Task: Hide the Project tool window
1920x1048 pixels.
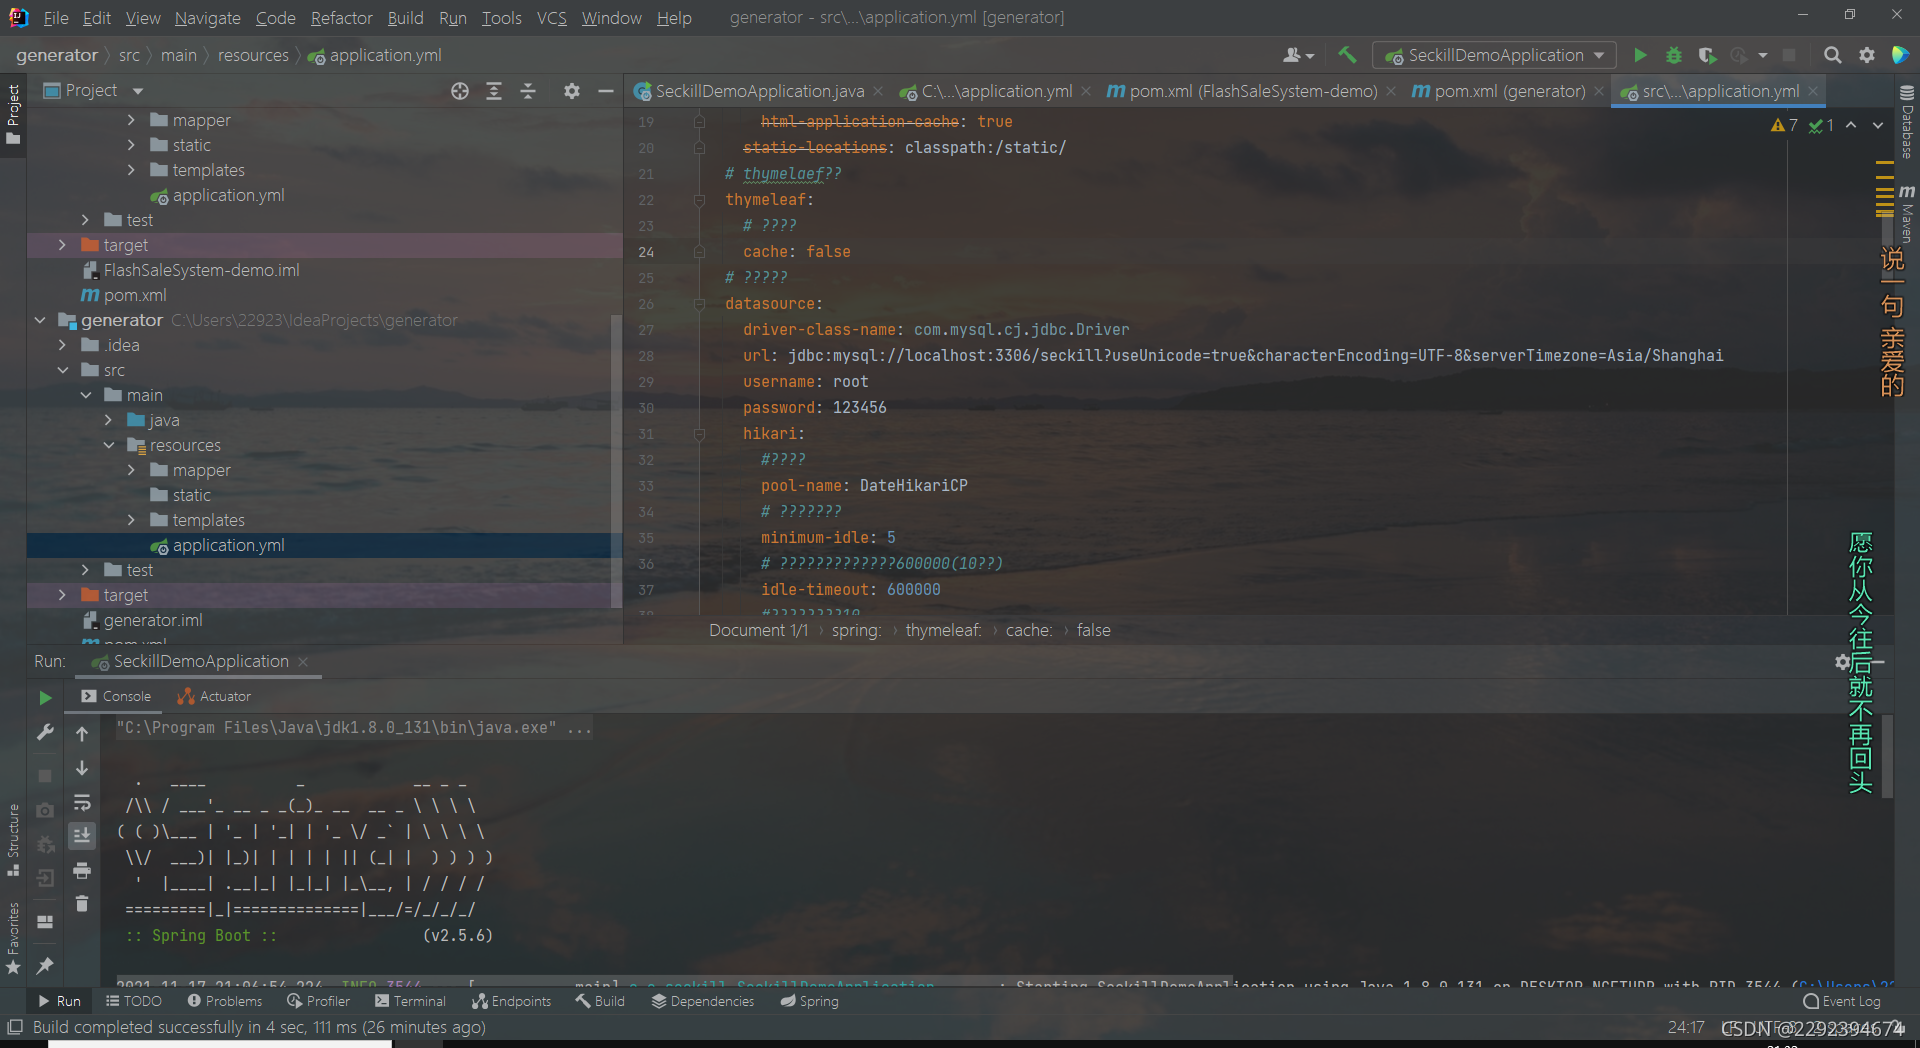Action: pos(605,91)
